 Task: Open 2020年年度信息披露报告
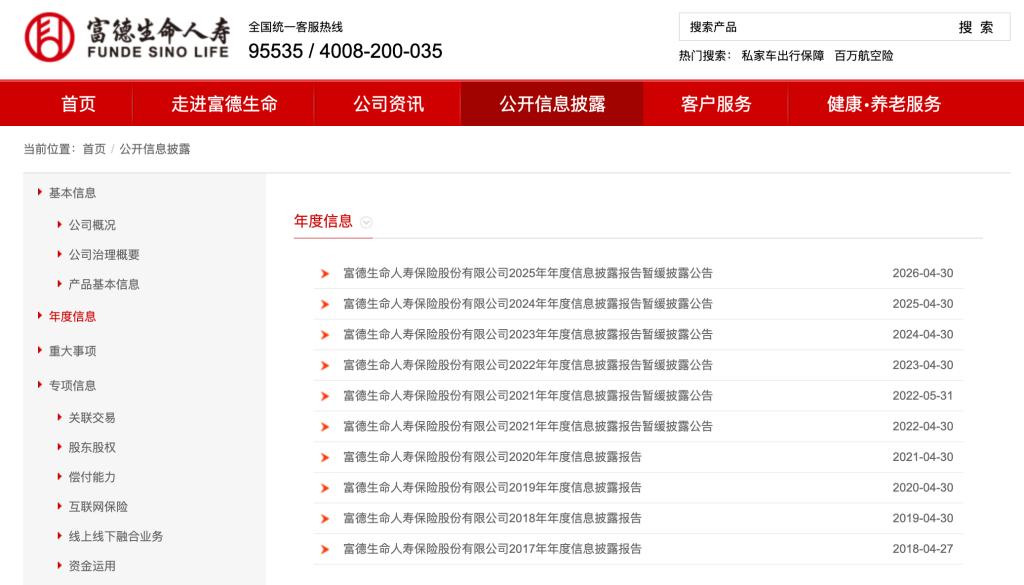tap(492, 457)
